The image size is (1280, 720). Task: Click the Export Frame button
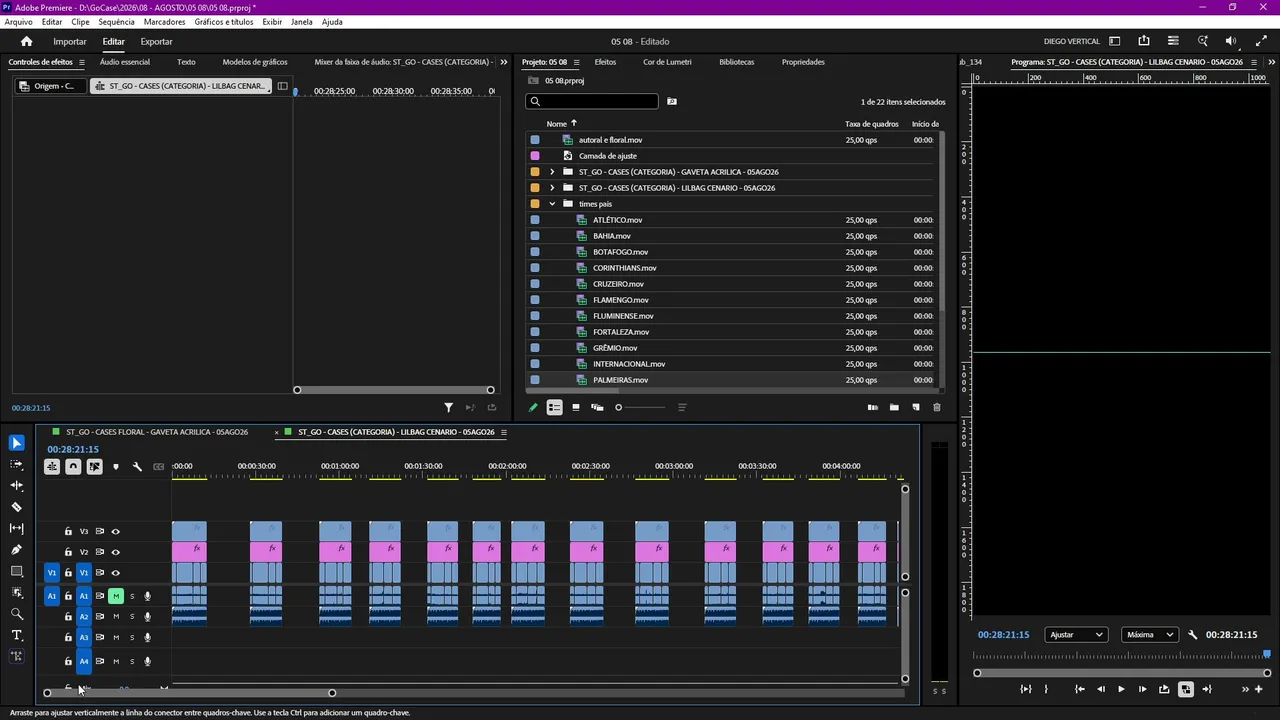(1164, 689)
